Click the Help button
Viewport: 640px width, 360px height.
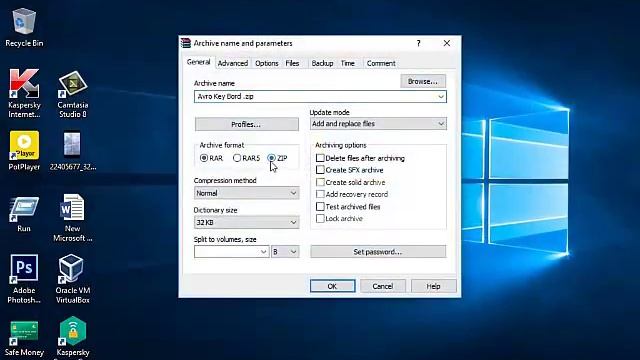pos(433,286)
